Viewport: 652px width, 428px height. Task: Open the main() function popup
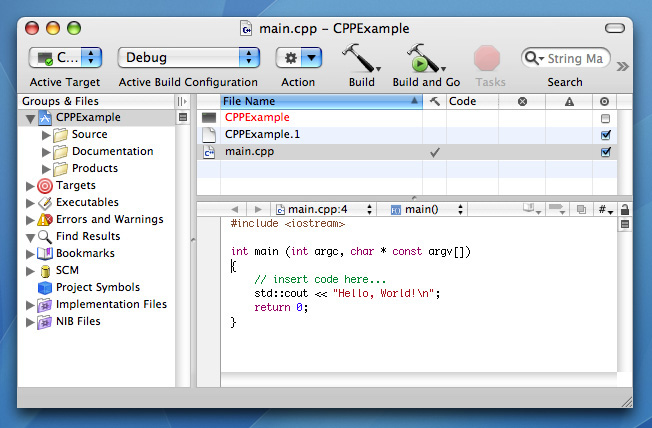click(426, 209)
